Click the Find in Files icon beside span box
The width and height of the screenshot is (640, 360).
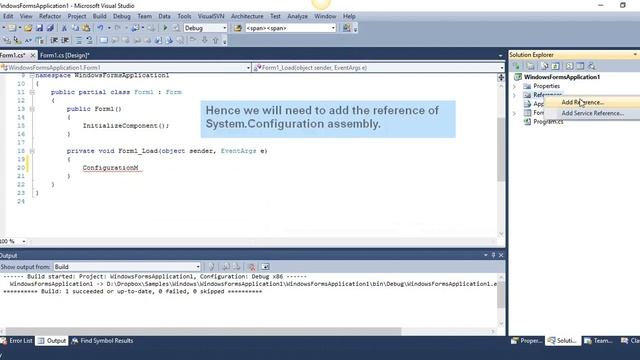(x=238, y=28)
